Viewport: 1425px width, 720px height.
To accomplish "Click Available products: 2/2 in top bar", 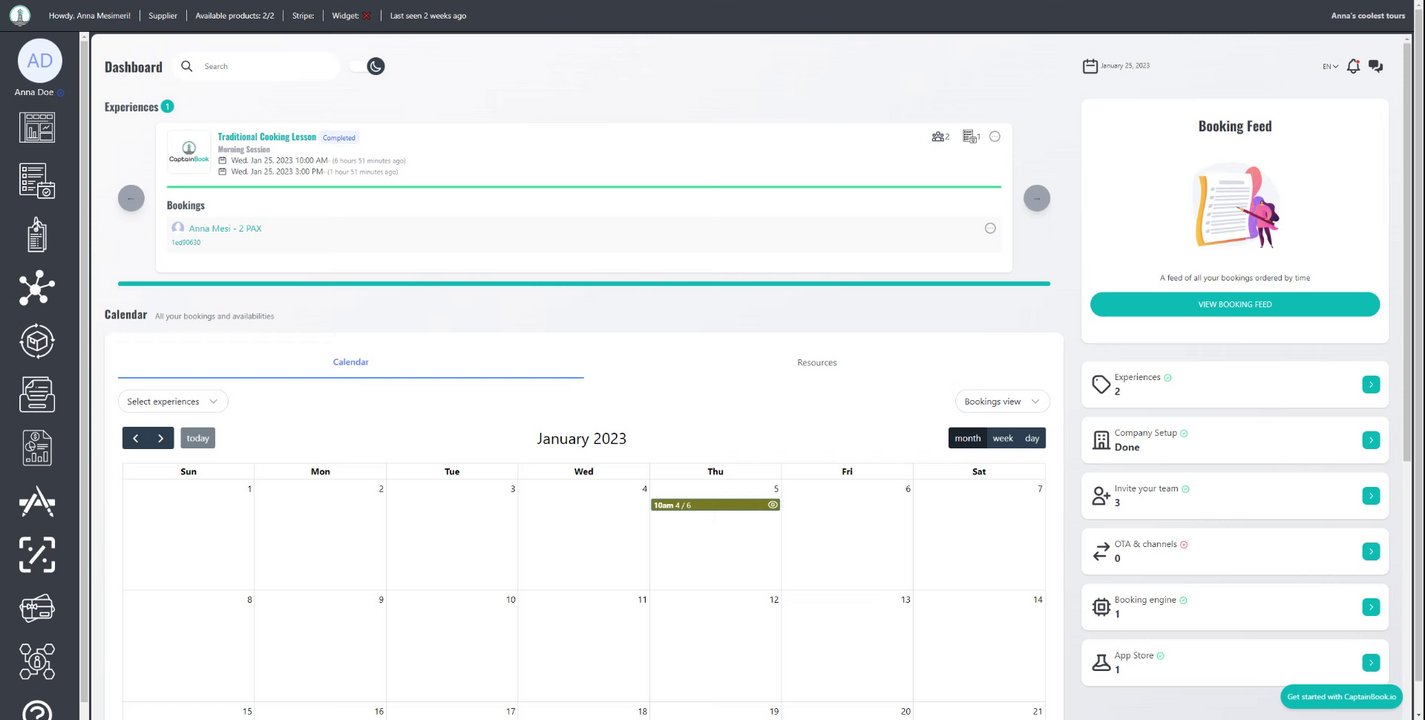I will coord(235,16).
